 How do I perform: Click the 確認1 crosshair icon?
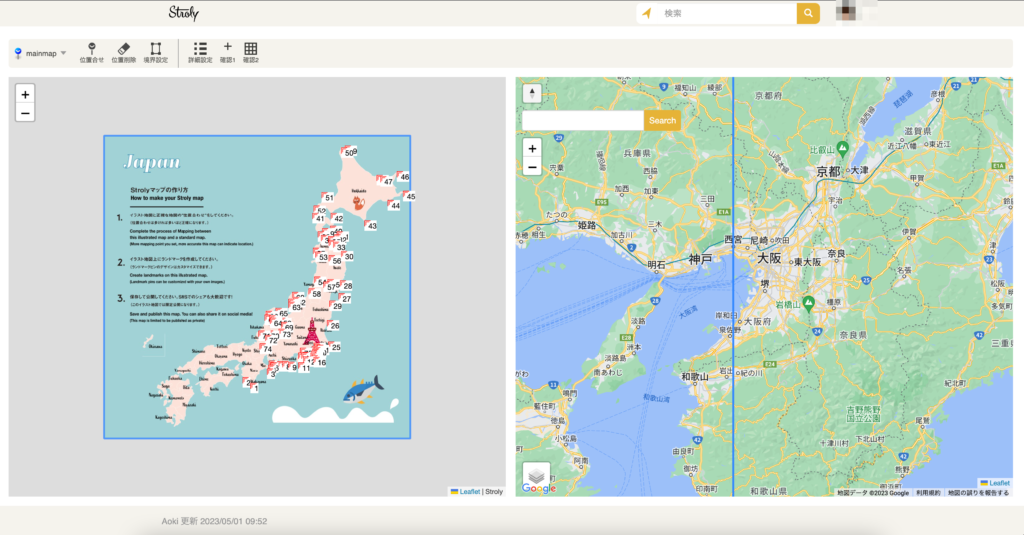227,52
